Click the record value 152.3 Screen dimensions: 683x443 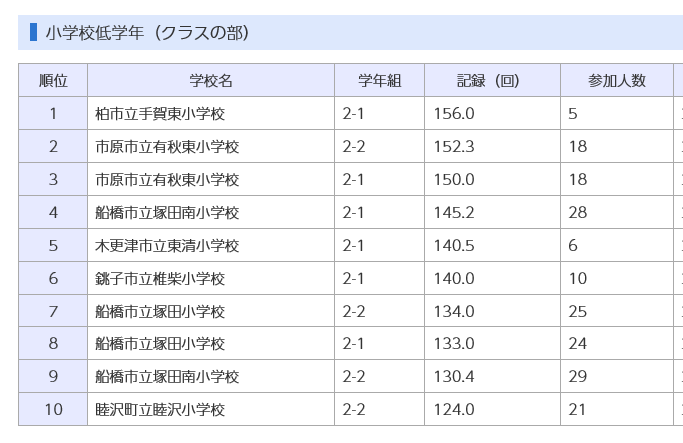454,147
